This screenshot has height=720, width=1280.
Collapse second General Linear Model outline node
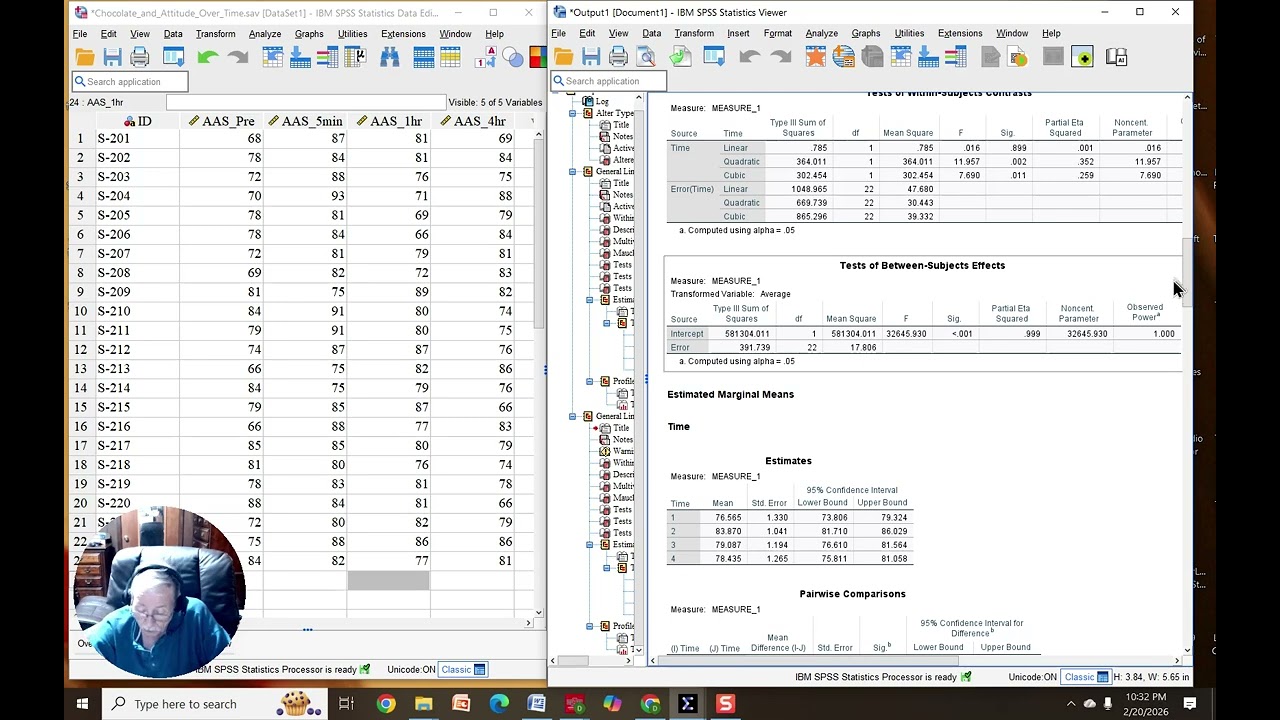pos(573,416)
